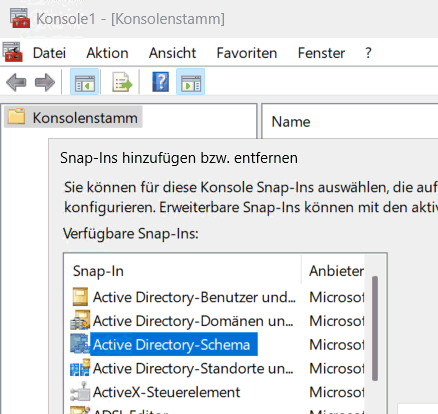Click the Microsoft provider cell for ActiveX-Steuerelement
Viewport: 438px width, 414px height.
coord(337,392)
